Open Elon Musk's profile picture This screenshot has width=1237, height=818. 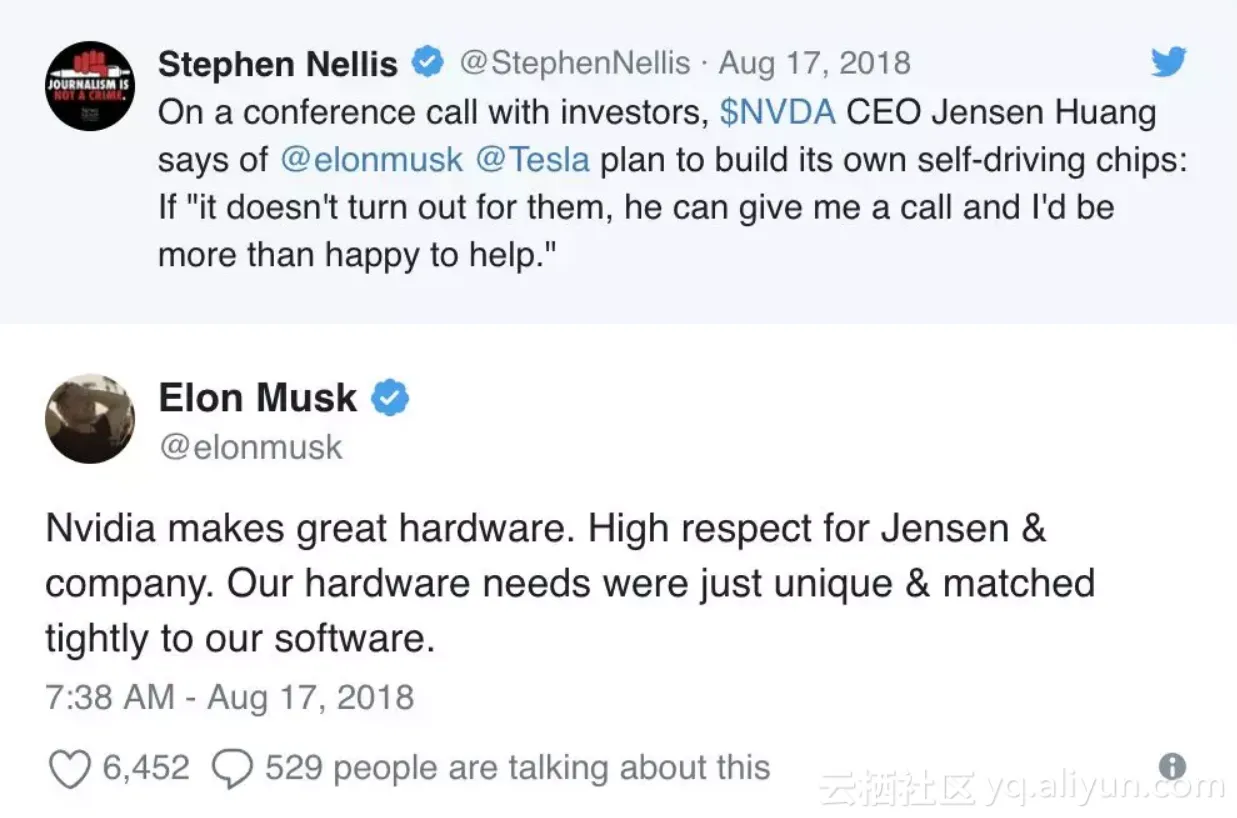[x=90, y=419]
